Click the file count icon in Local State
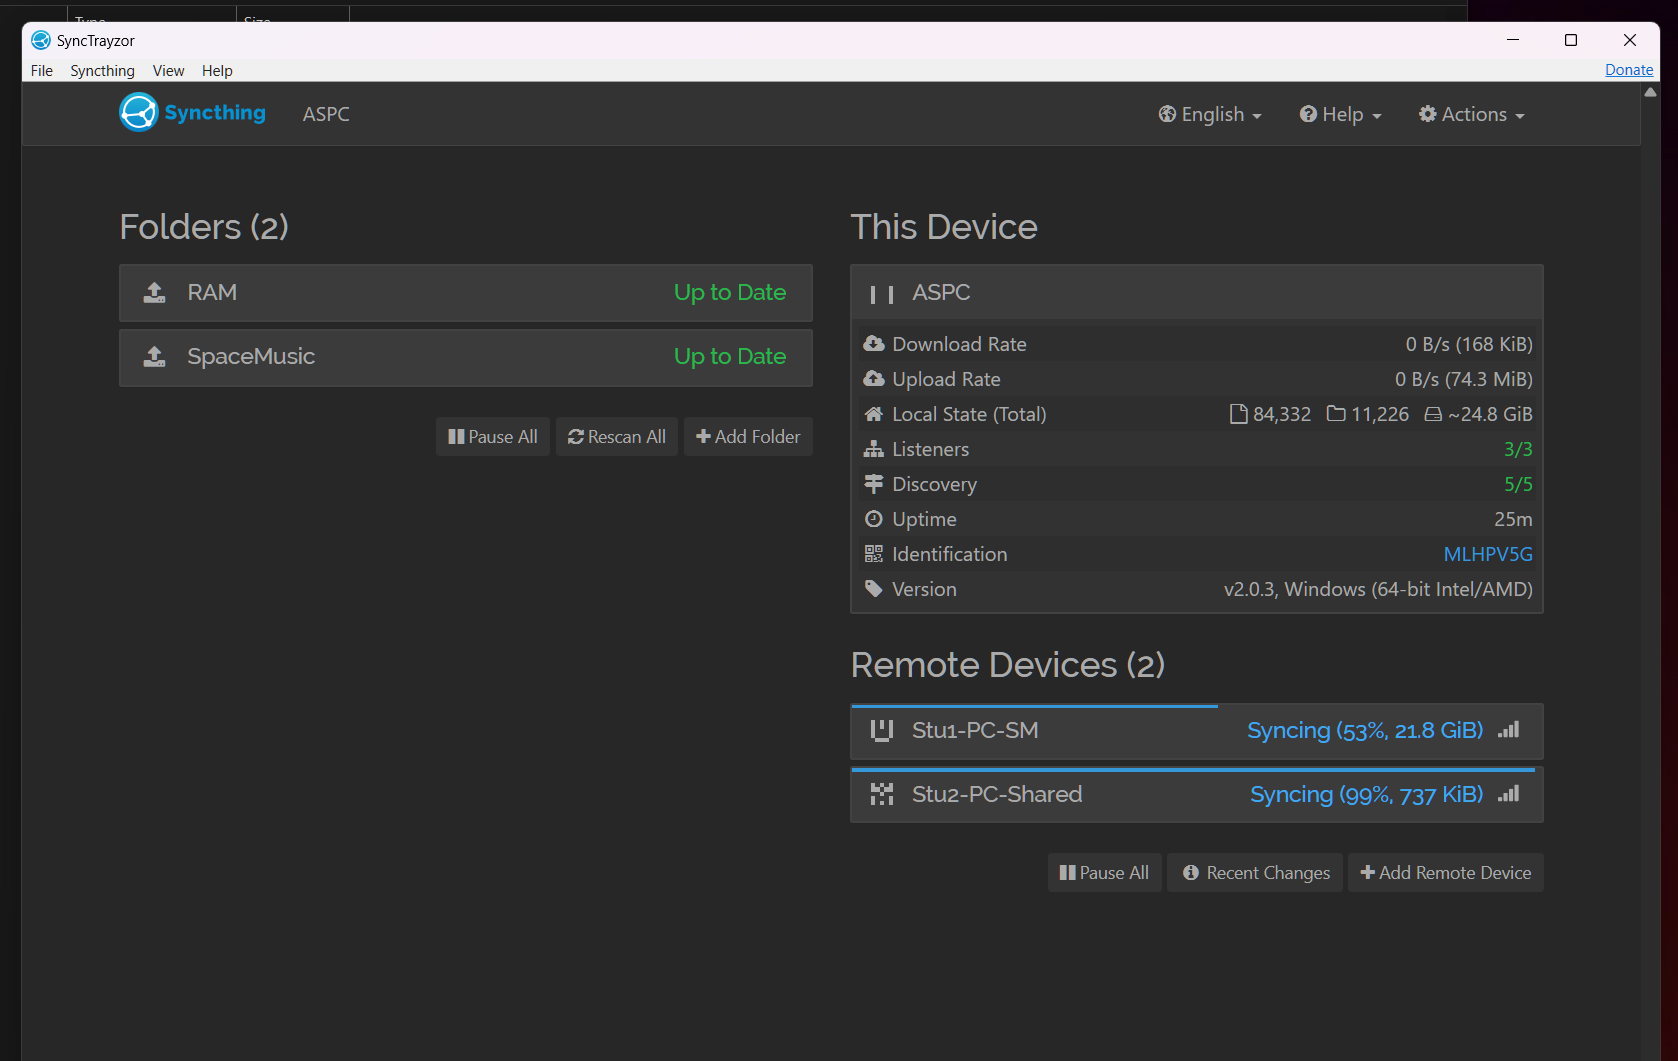This screenshot has height=1061, width=1678. (1239, 414)
